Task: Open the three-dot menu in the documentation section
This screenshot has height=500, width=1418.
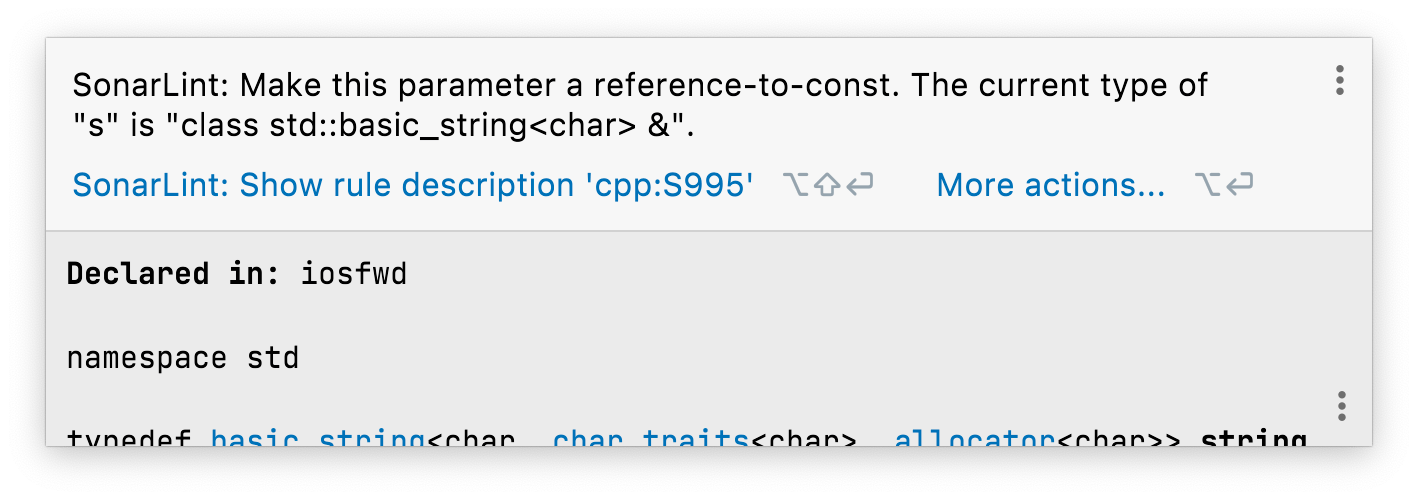Action: pyautogui.click(x=1341, y=407)
